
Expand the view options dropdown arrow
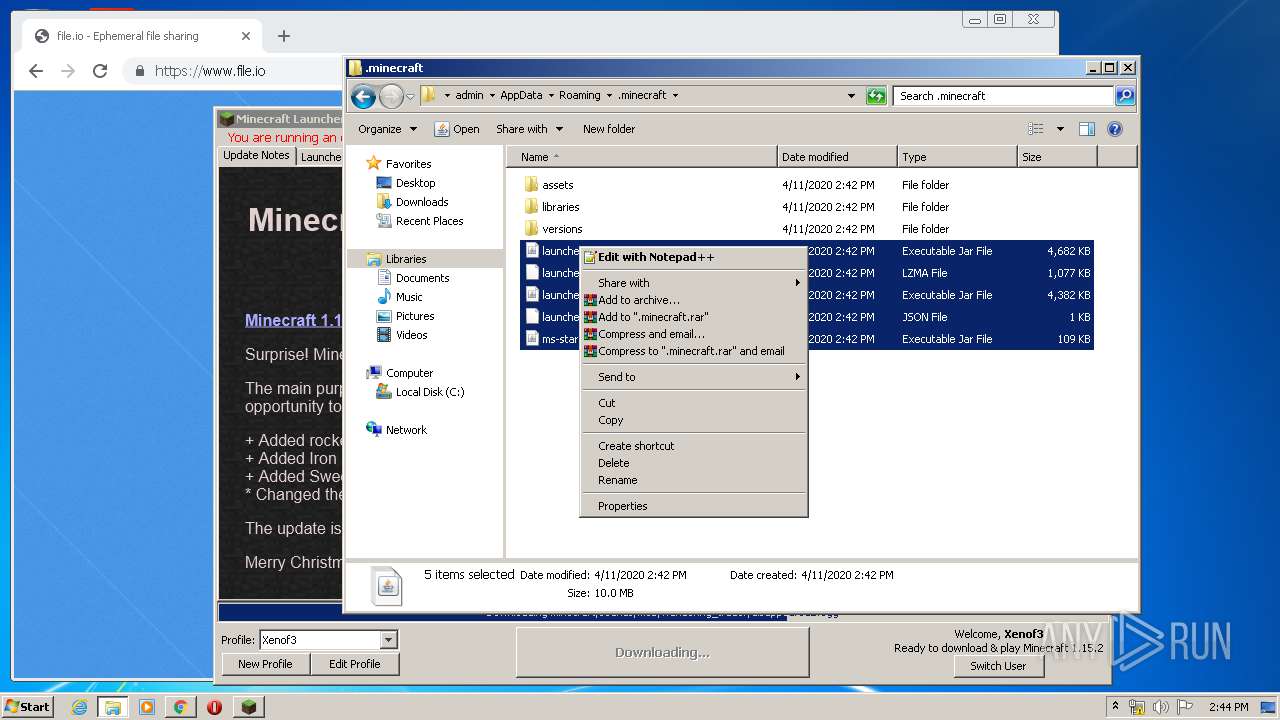coord(1060,129)
